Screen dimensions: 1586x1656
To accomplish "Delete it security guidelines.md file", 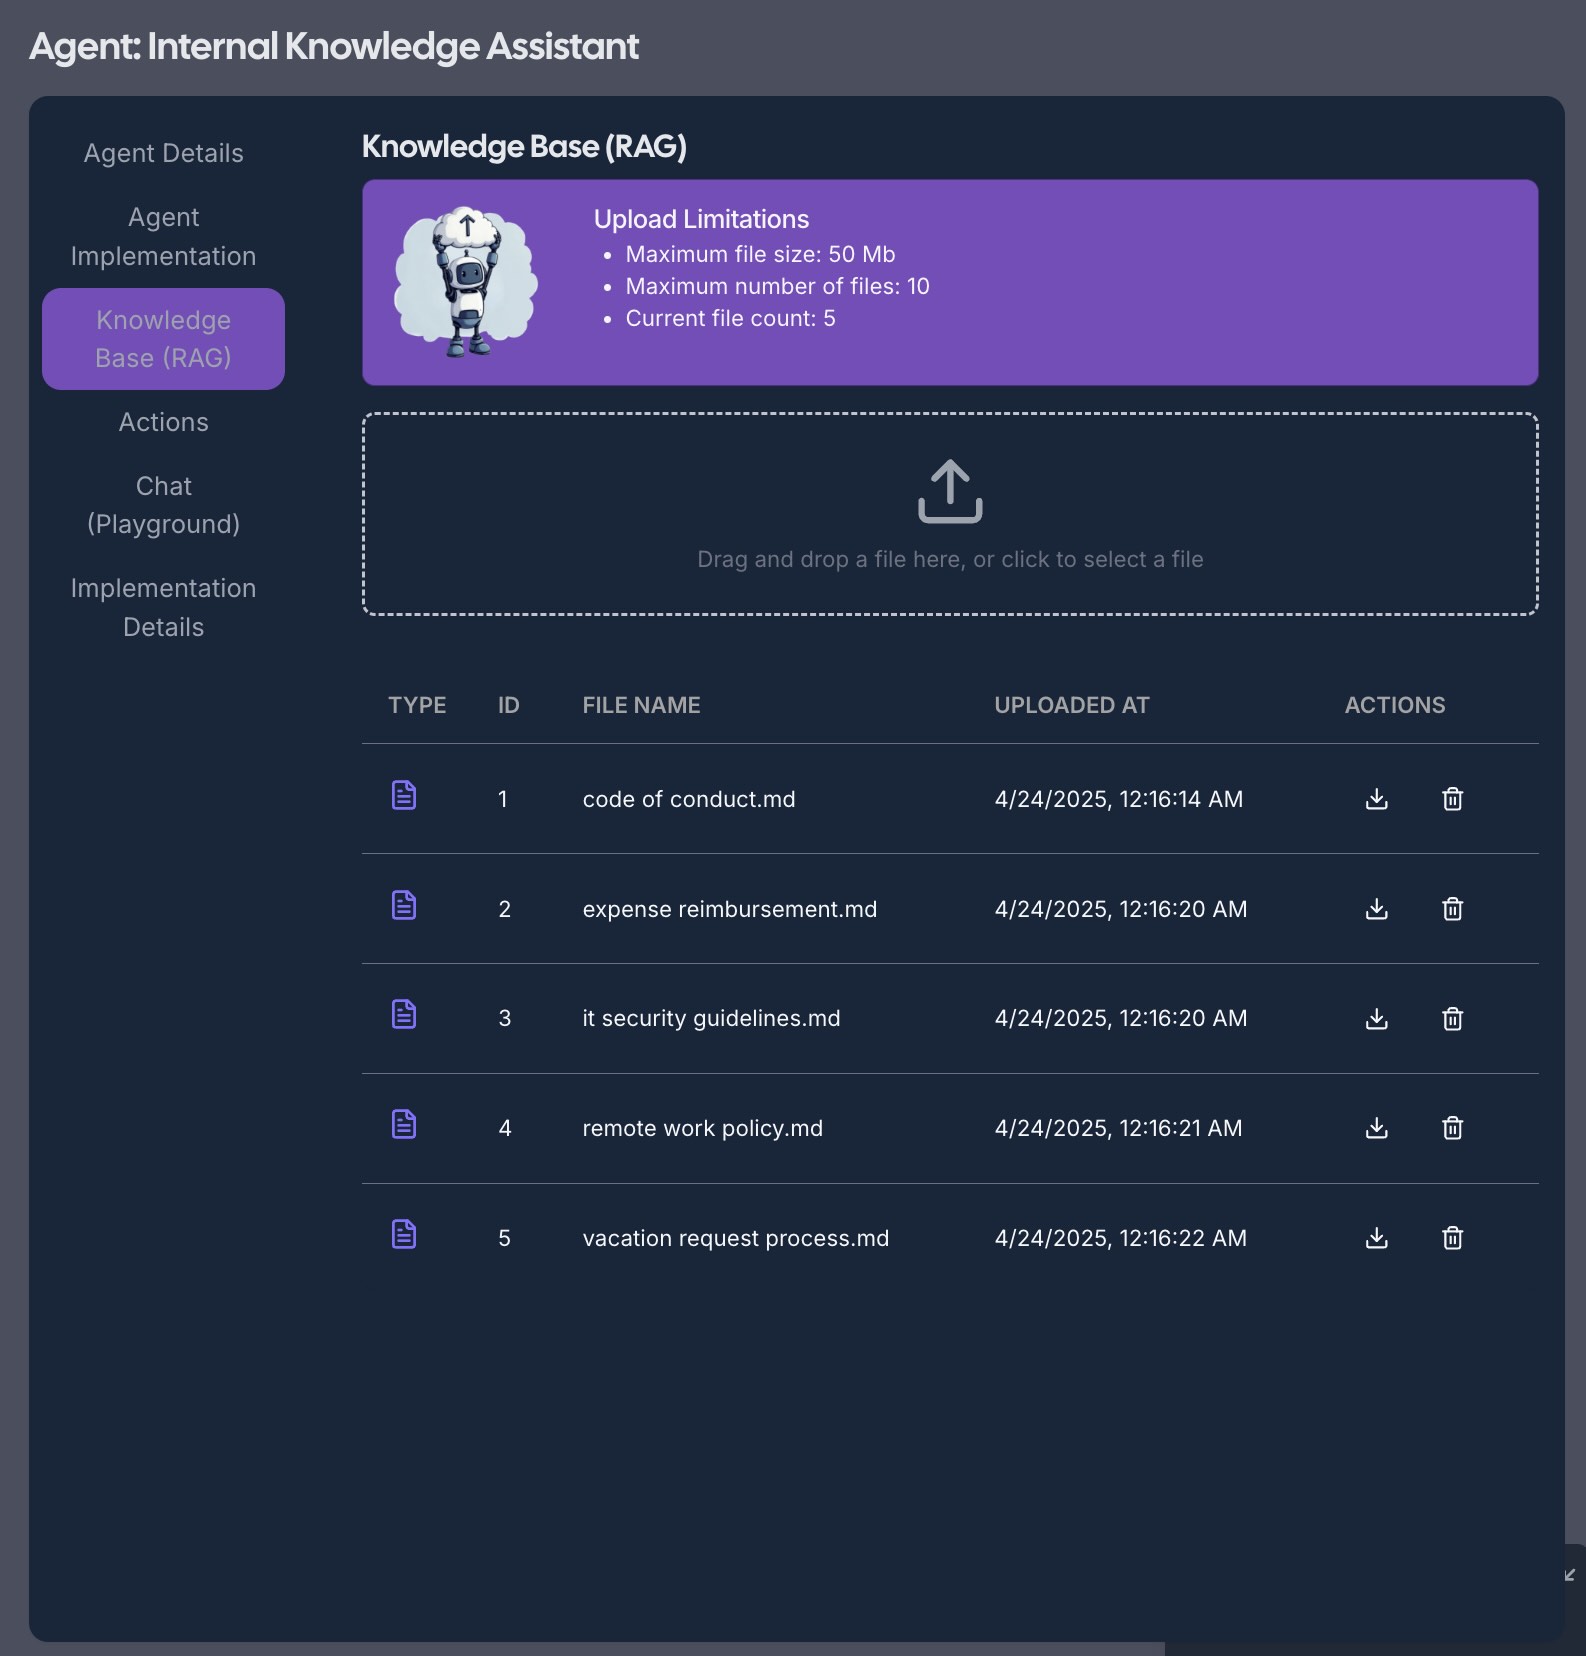I will click(x=1453, y=1019).
